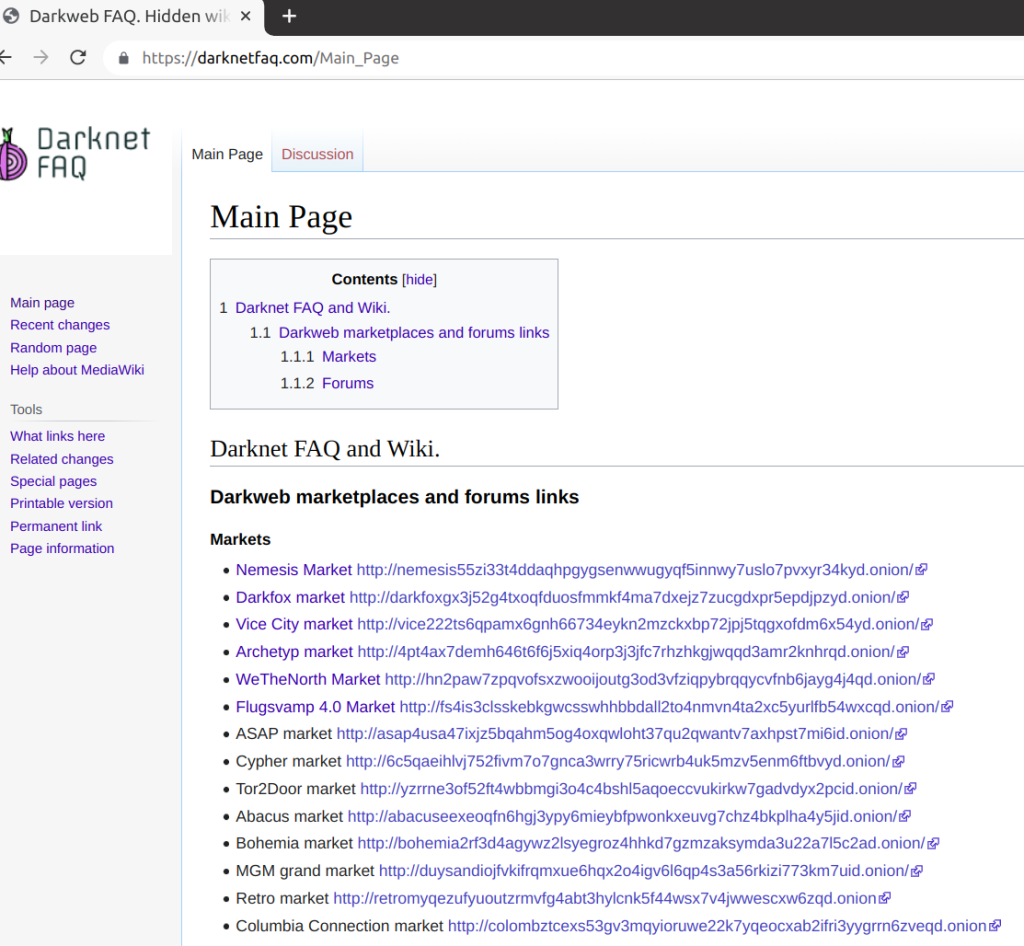Collapse the Contents box using the hide toggle

(419, 279)
